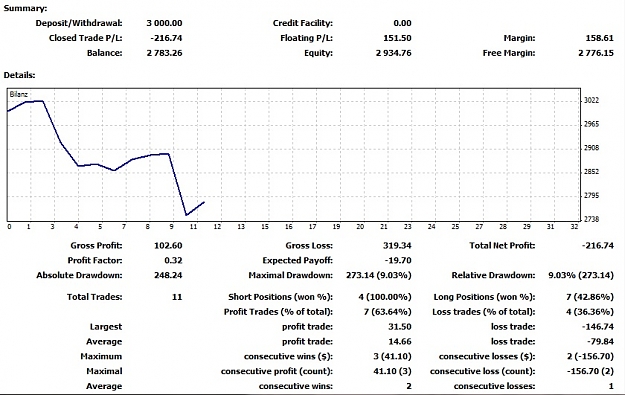Viewport: 625px width, 395px height.
Task: Click largest profit trade value 31.50
Action: 400,327
